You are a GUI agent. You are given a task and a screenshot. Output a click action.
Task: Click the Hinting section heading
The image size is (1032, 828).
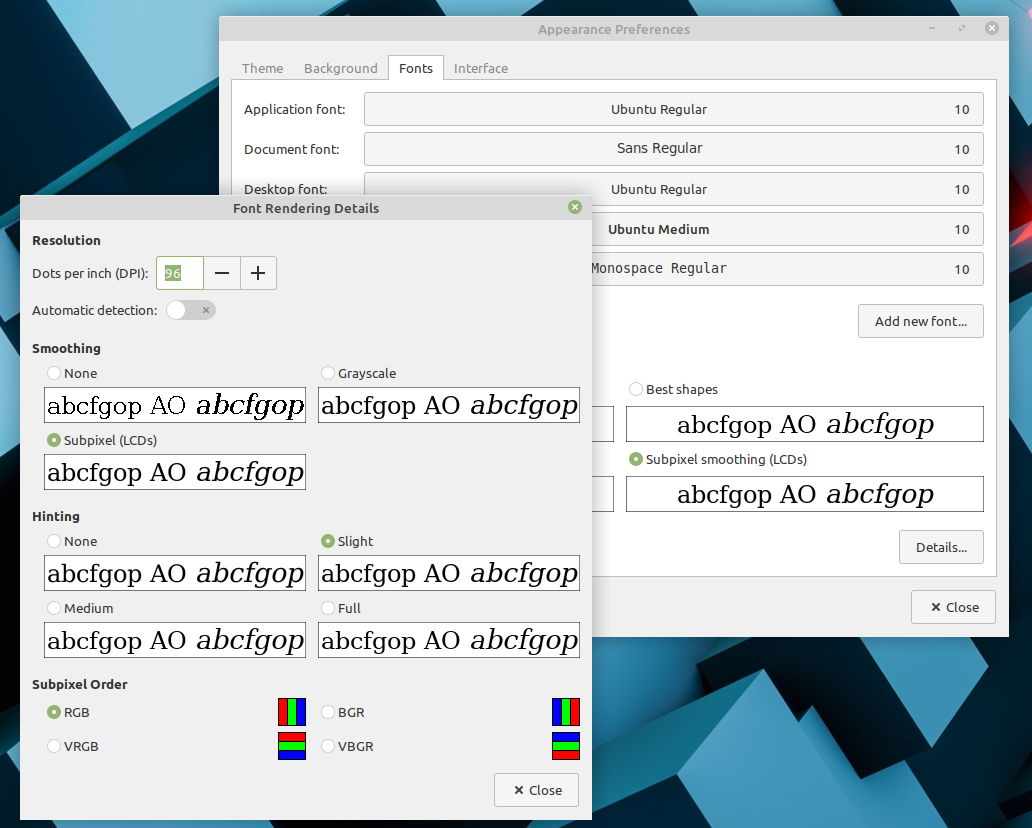click(x=56, y=517)
